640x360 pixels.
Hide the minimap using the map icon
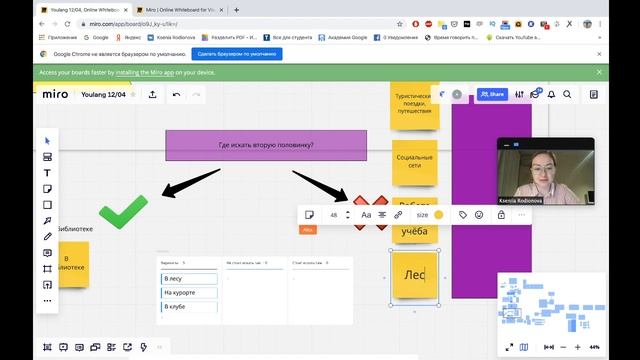pyautogui.click(x=524, y=347)
